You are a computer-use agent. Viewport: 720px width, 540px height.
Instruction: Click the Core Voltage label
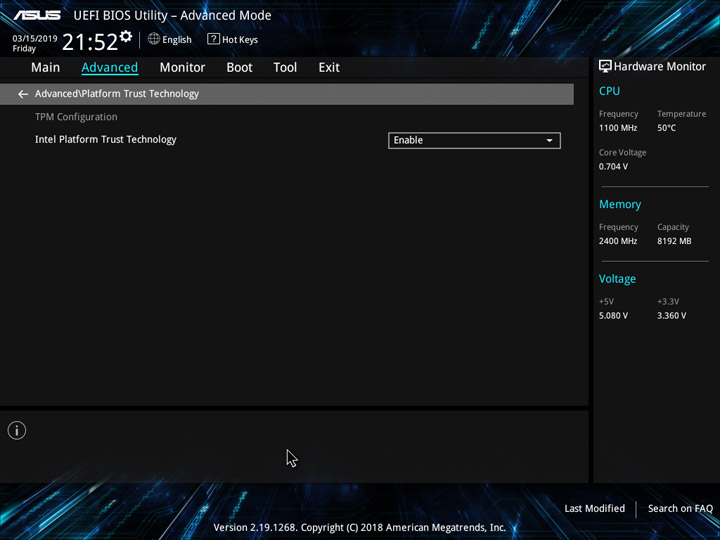pos(622,152)
